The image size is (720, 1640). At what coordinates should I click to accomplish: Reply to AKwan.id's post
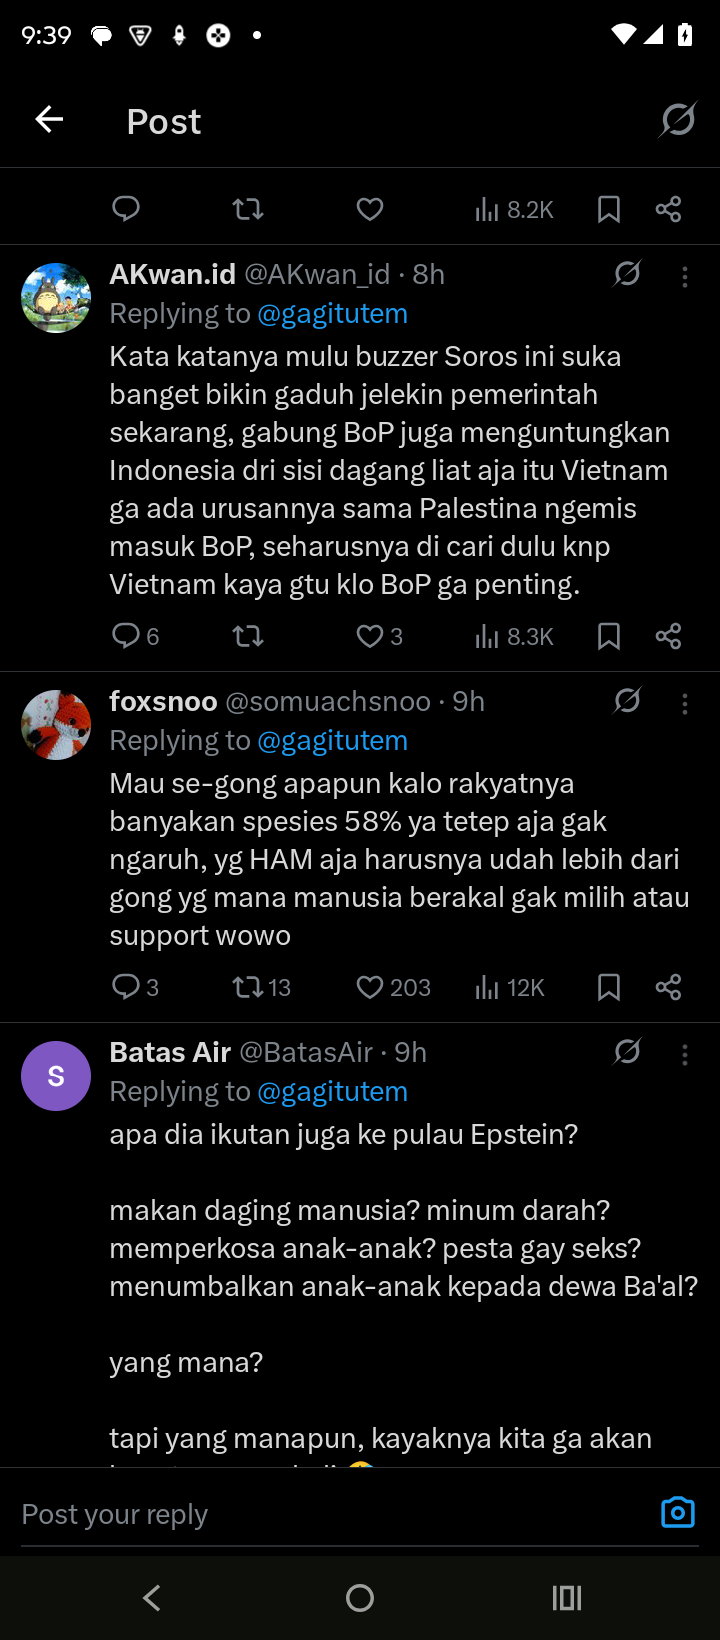click(x=126, y=636)
